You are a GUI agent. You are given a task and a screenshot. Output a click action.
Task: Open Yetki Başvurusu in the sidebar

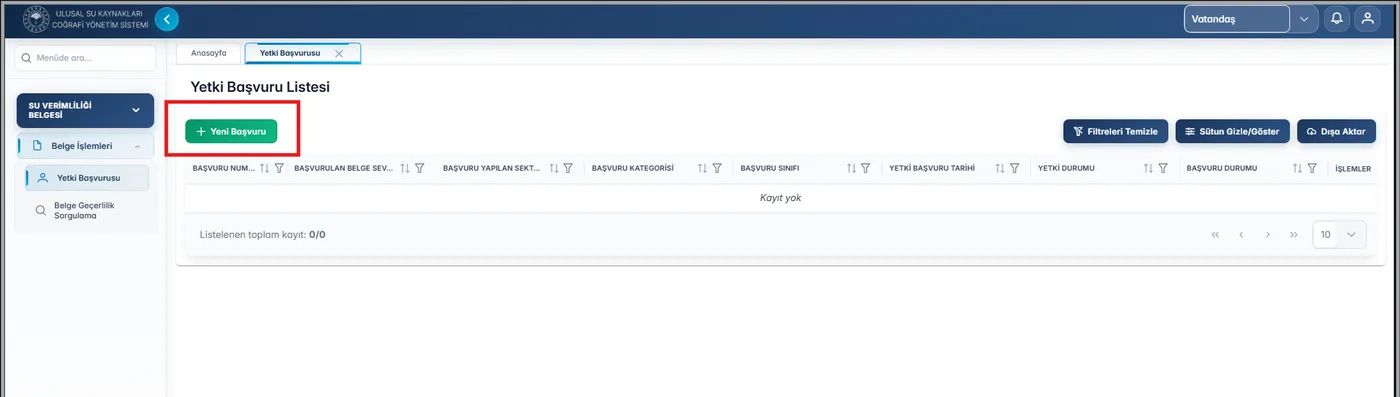coord(88,178)
